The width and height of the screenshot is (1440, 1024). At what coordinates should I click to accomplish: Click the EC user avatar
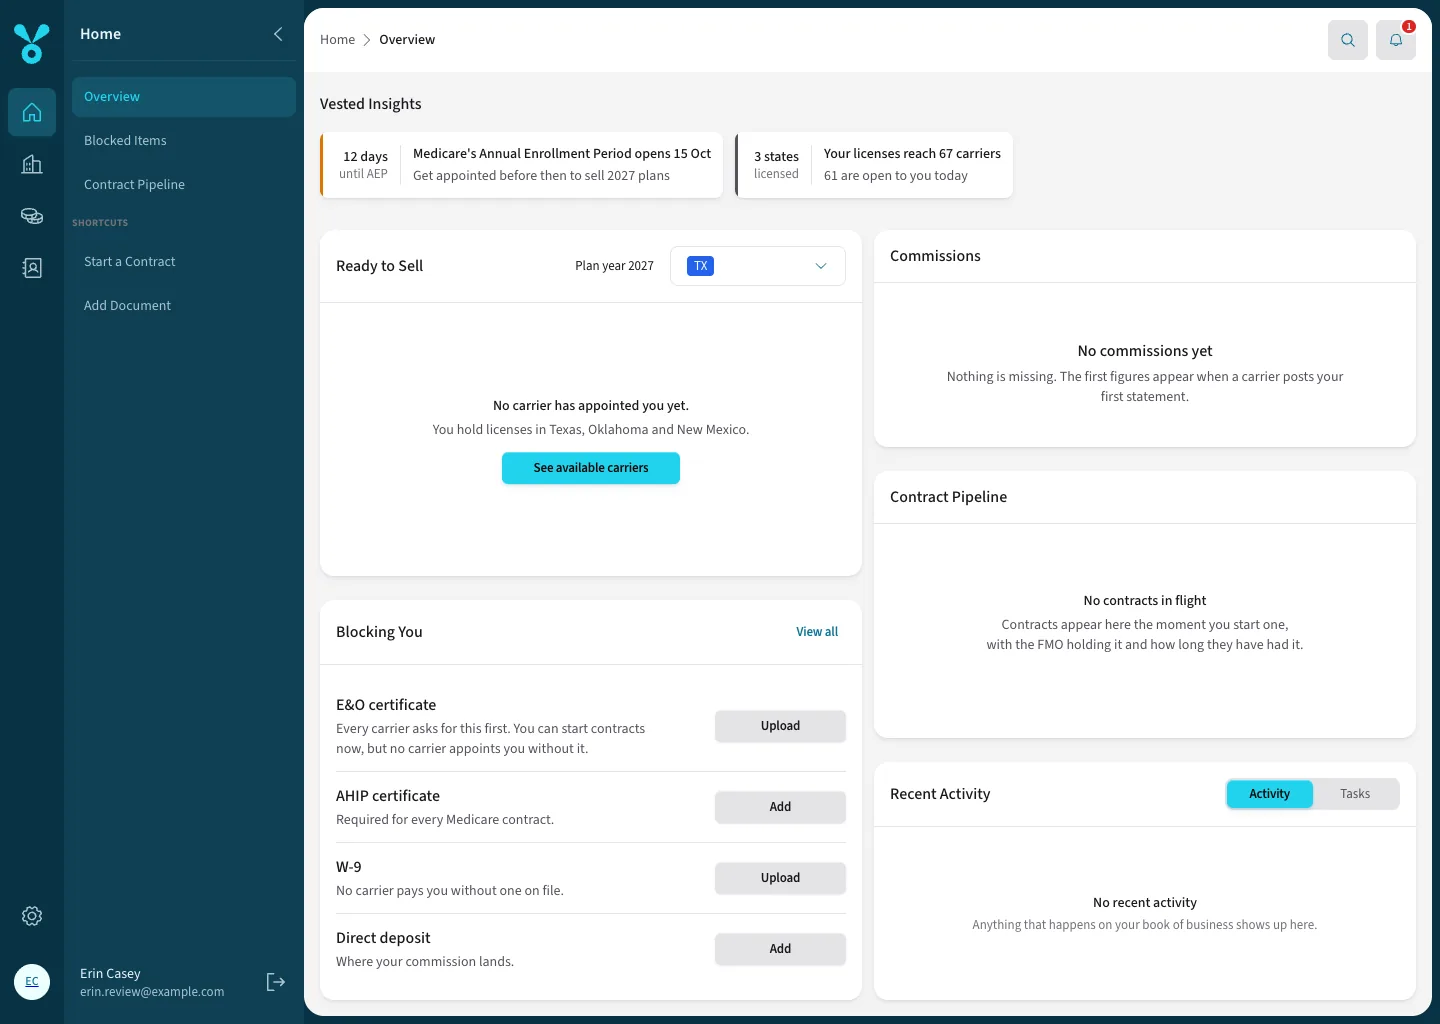coord(32,982)
